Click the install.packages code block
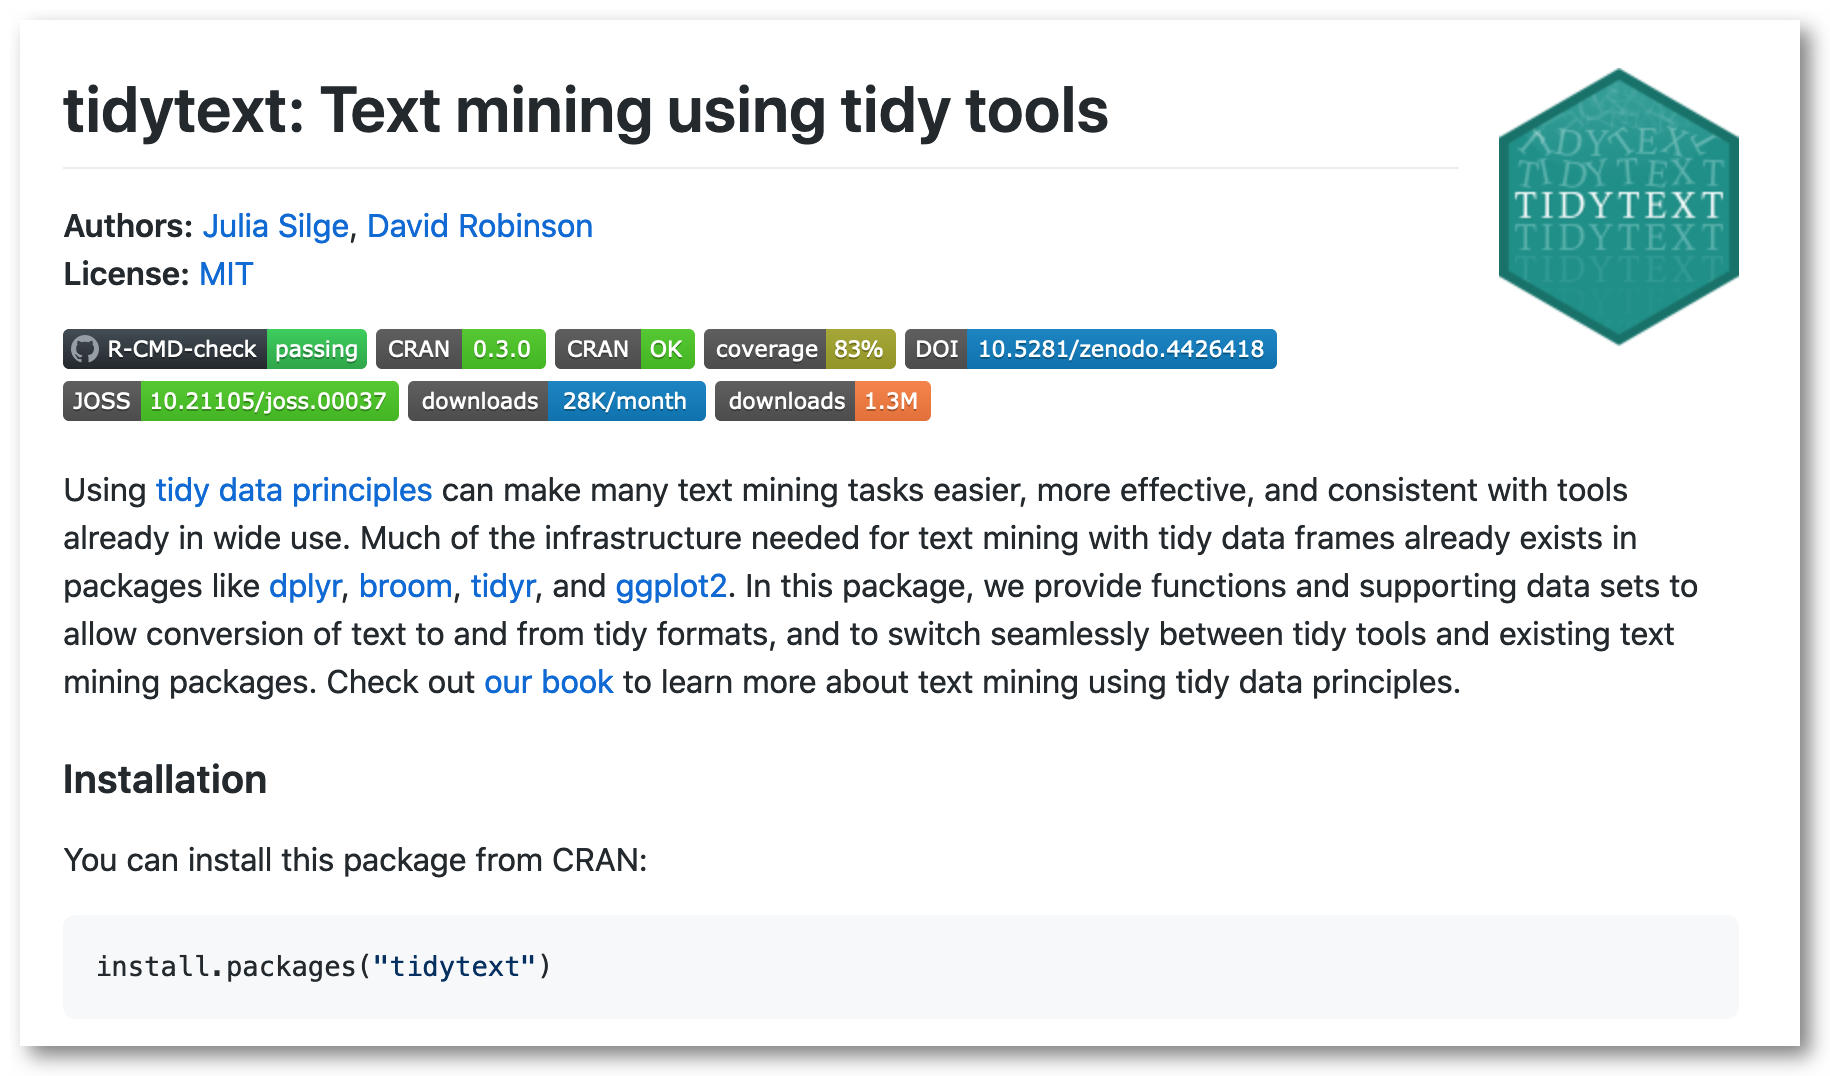Viewport: 1830px width, 1076px height. pos(900,967)
